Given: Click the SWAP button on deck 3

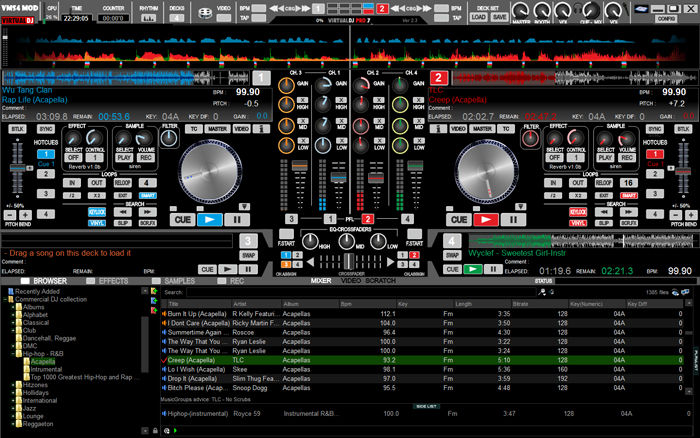Looking at the screenshot, I should [x=248, y=255].
